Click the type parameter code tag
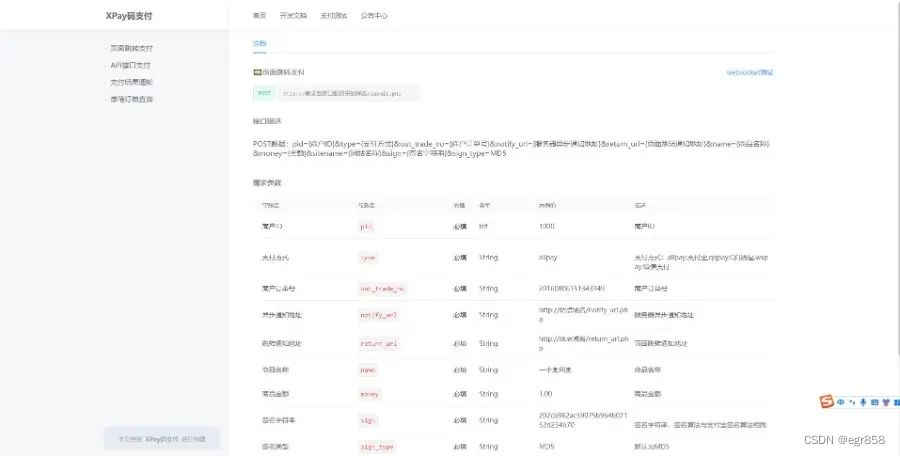This screenshot has width=900, height=456. pyautogui.click(x=368, y=258)
